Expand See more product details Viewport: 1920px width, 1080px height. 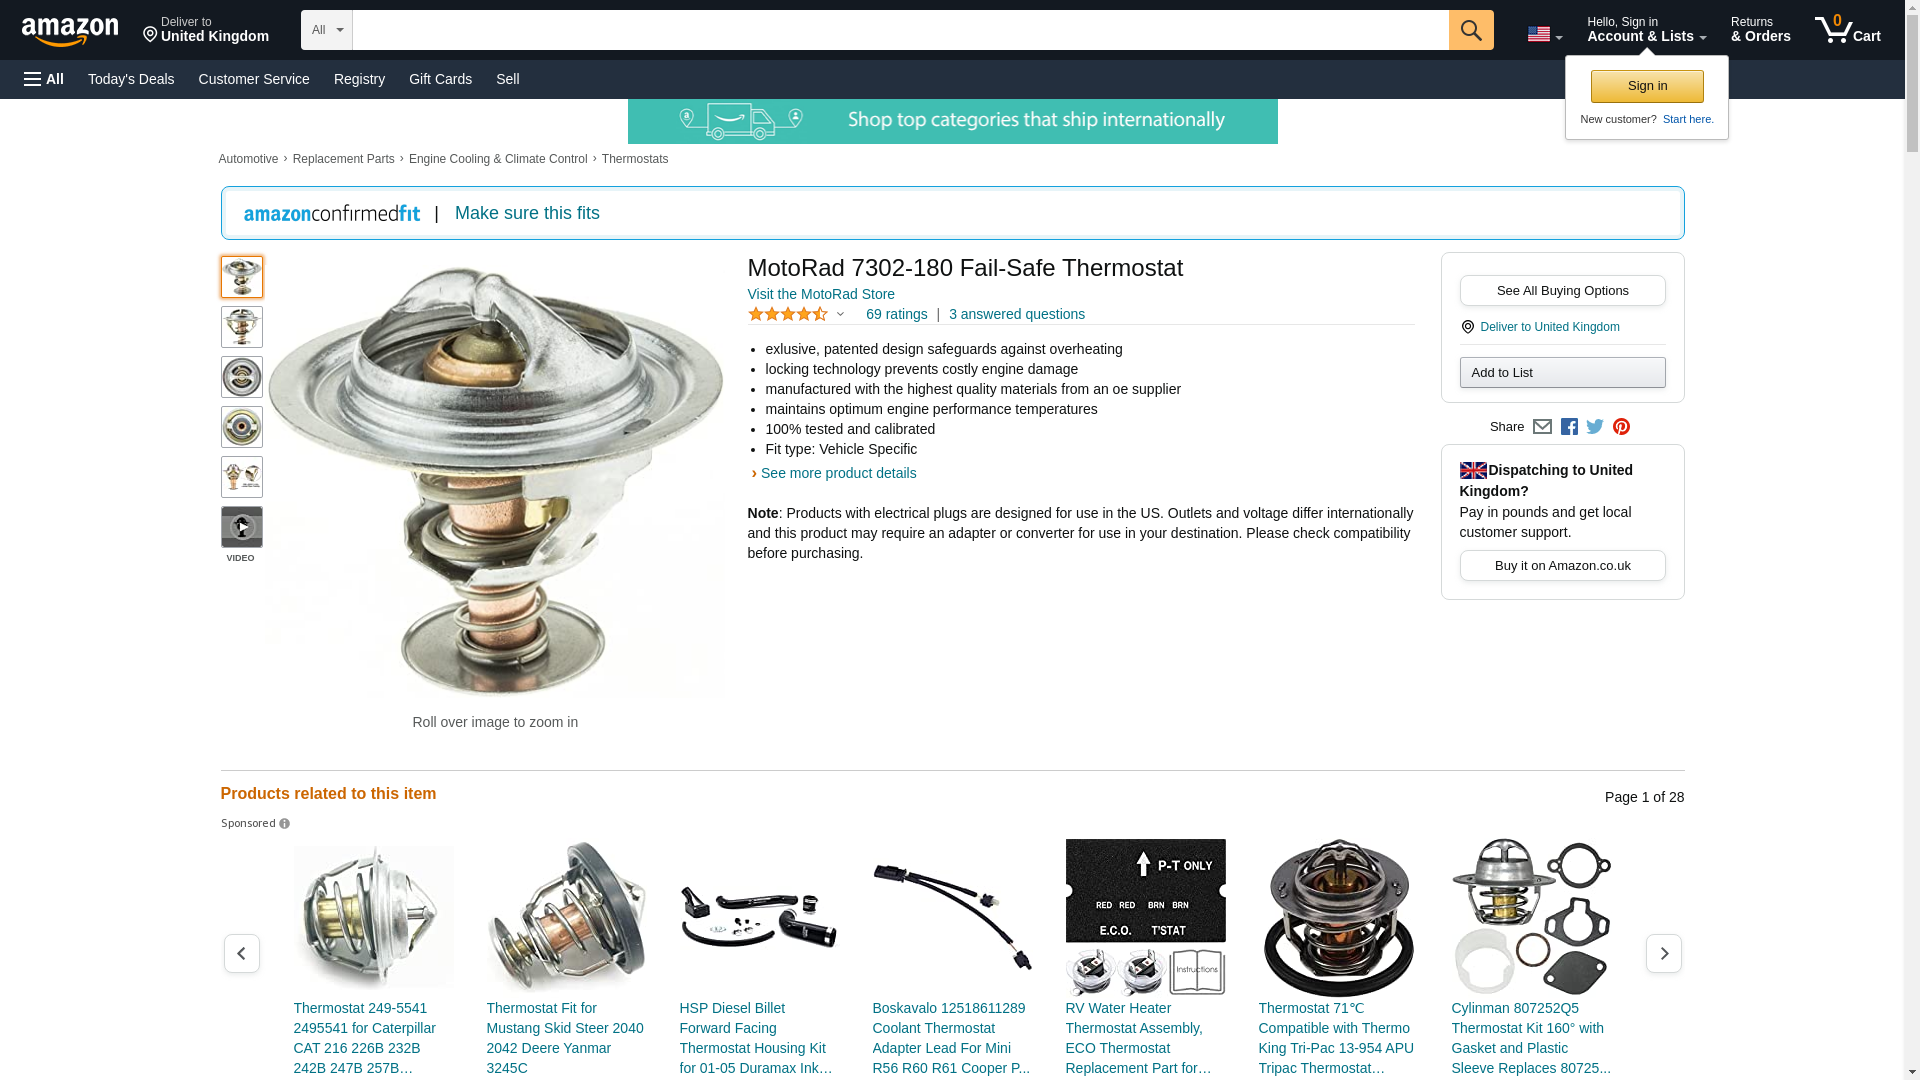click(x=838, y=473)
